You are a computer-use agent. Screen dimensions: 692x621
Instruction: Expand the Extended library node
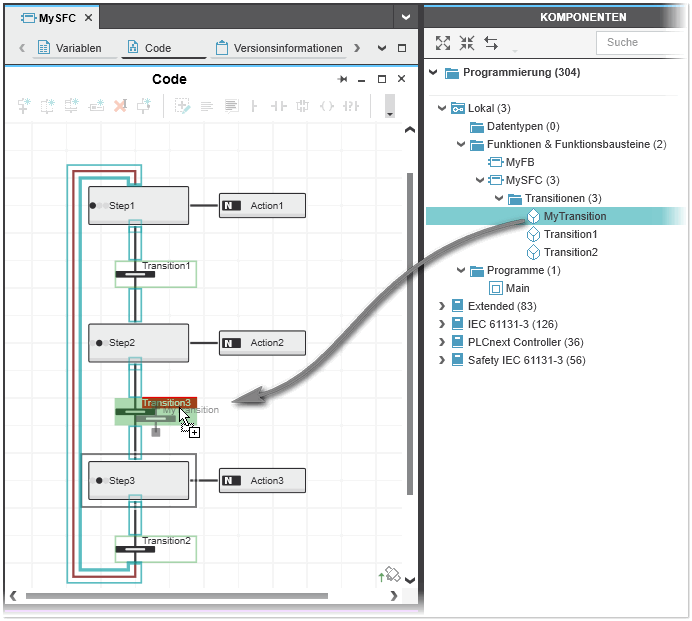pos(442,306)
